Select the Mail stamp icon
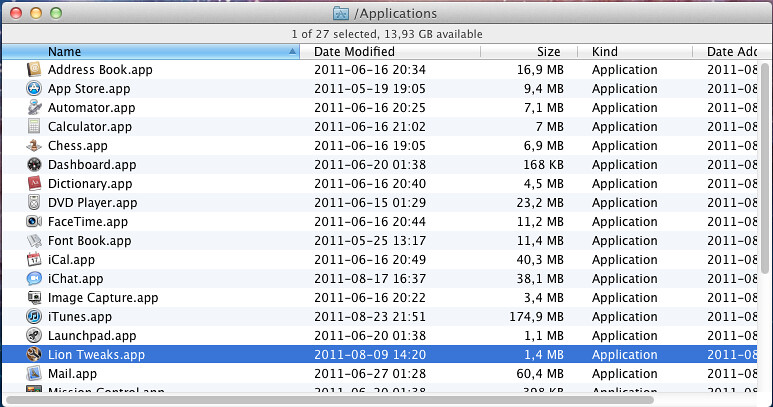The height and width of the screenshot is (407, 773). pos(34,373)
